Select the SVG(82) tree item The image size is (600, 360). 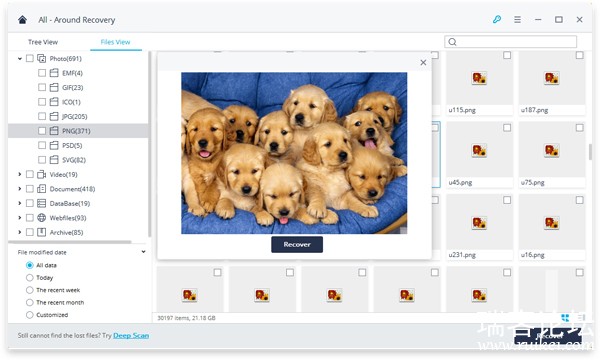74,160
